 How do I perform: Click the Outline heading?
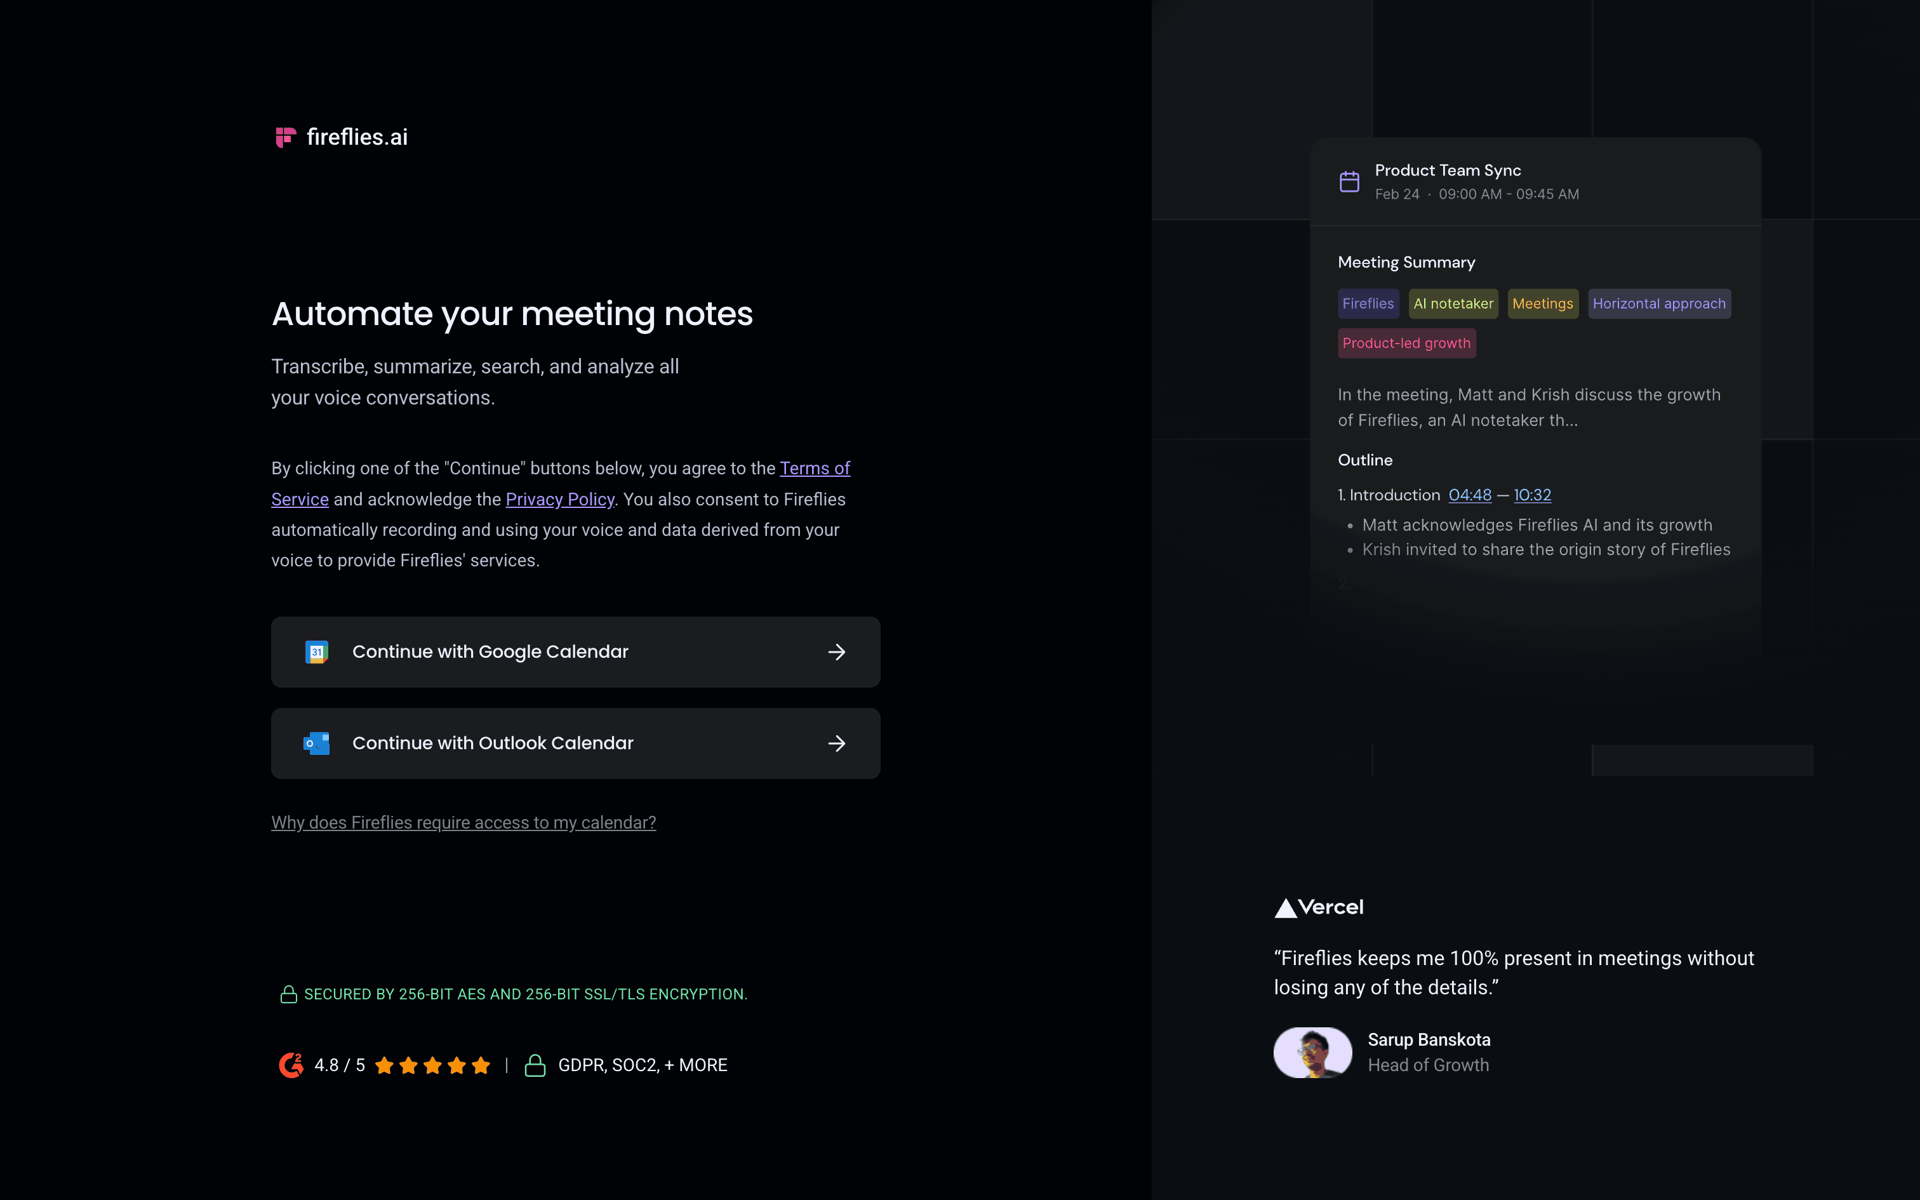tap(1365, 460)
